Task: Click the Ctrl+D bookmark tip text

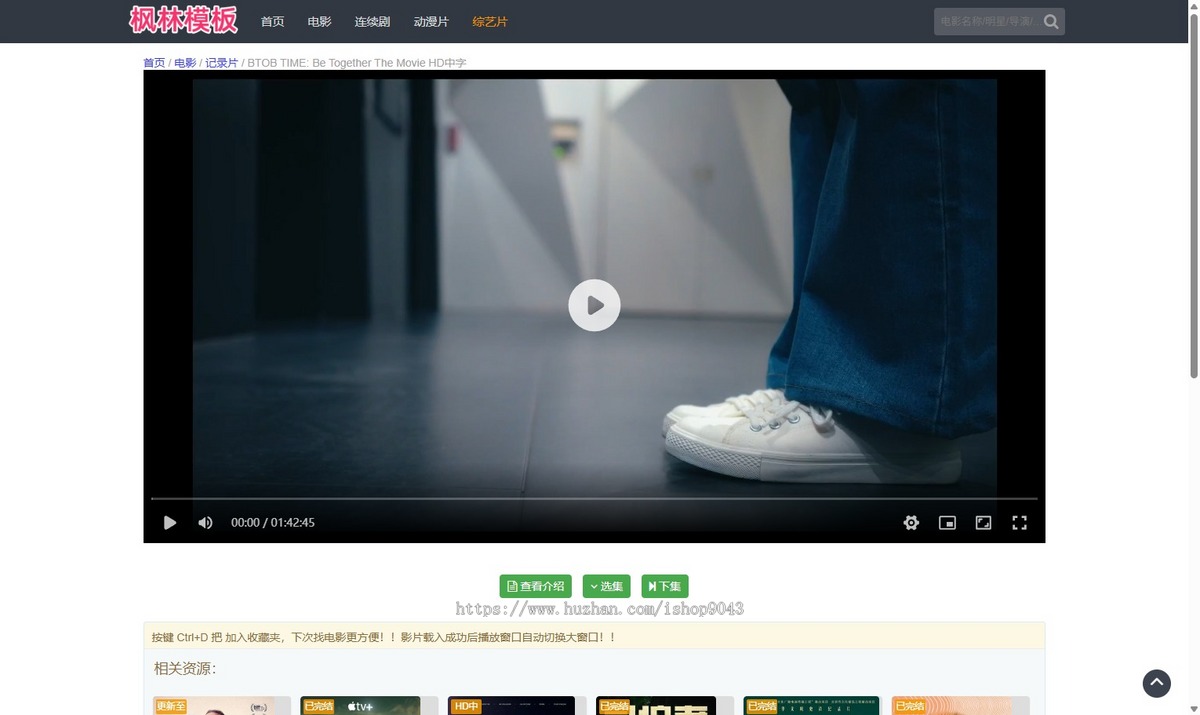Action: tap(384, 636)
